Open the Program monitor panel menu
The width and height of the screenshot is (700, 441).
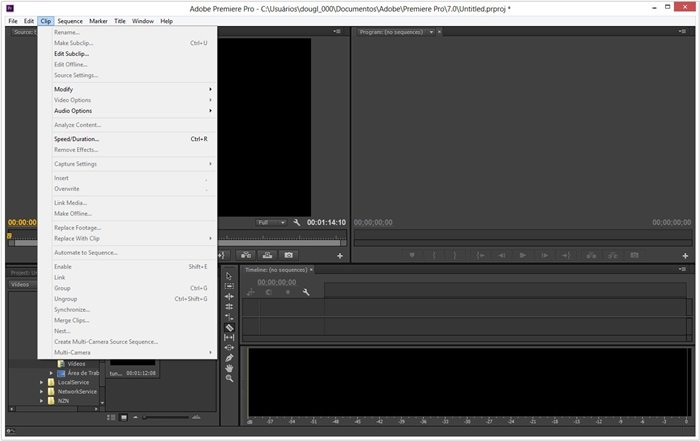(x=682, y=31)
